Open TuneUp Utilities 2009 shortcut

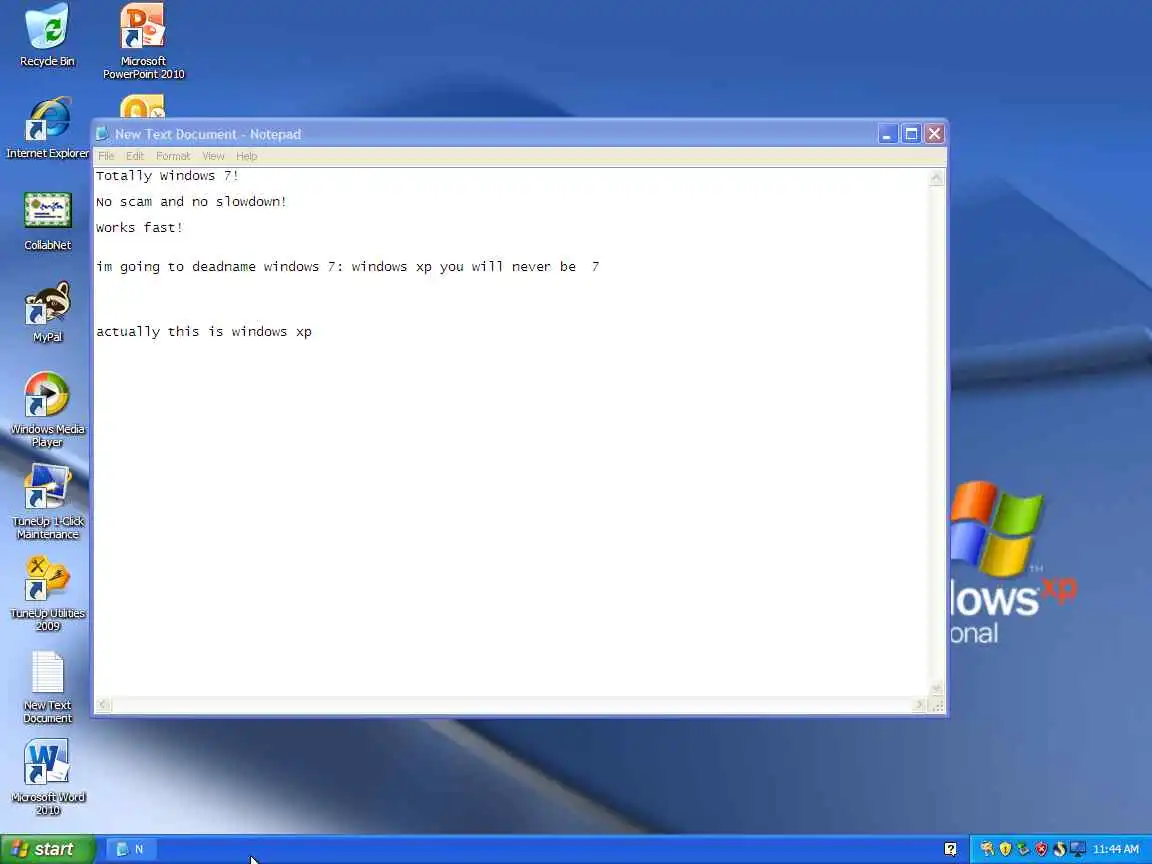(x=48, y=593)
